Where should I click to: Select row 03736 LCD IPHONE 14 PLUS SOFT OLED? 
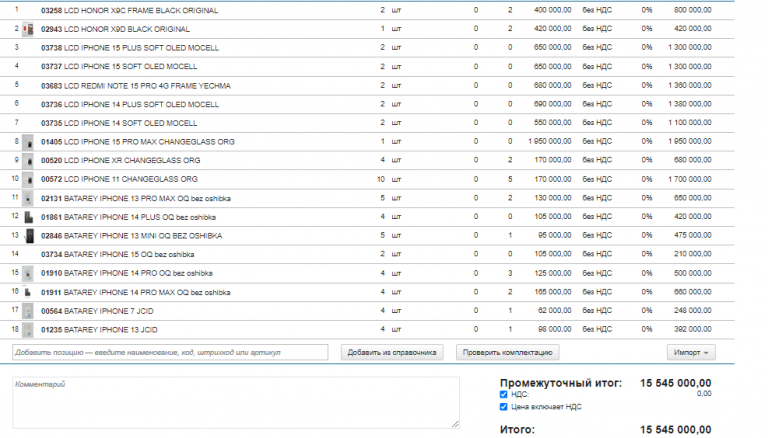(x=367, y=104)
